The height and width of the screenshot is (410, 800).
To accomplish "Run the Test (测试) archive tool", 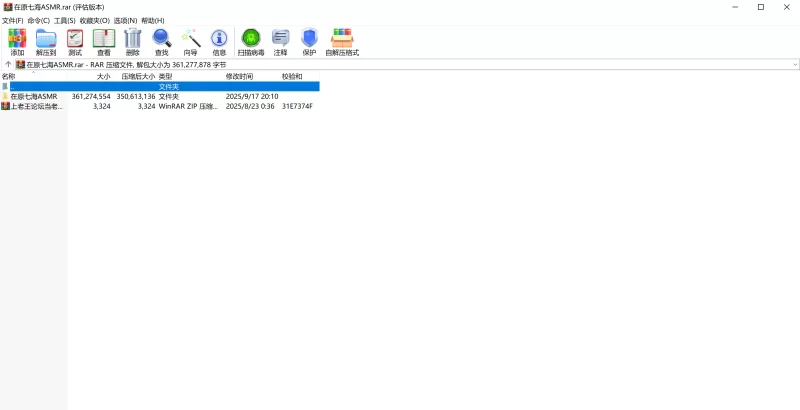I will 75,42.
